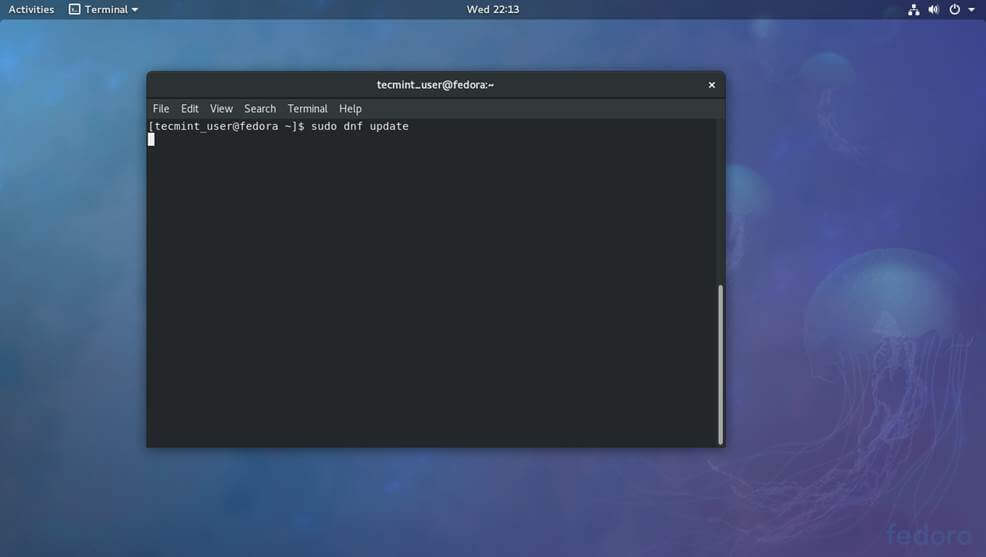Click the 'sudo dnf update' command text
Screen dimensions: 986x557
[x=360, y=126]
